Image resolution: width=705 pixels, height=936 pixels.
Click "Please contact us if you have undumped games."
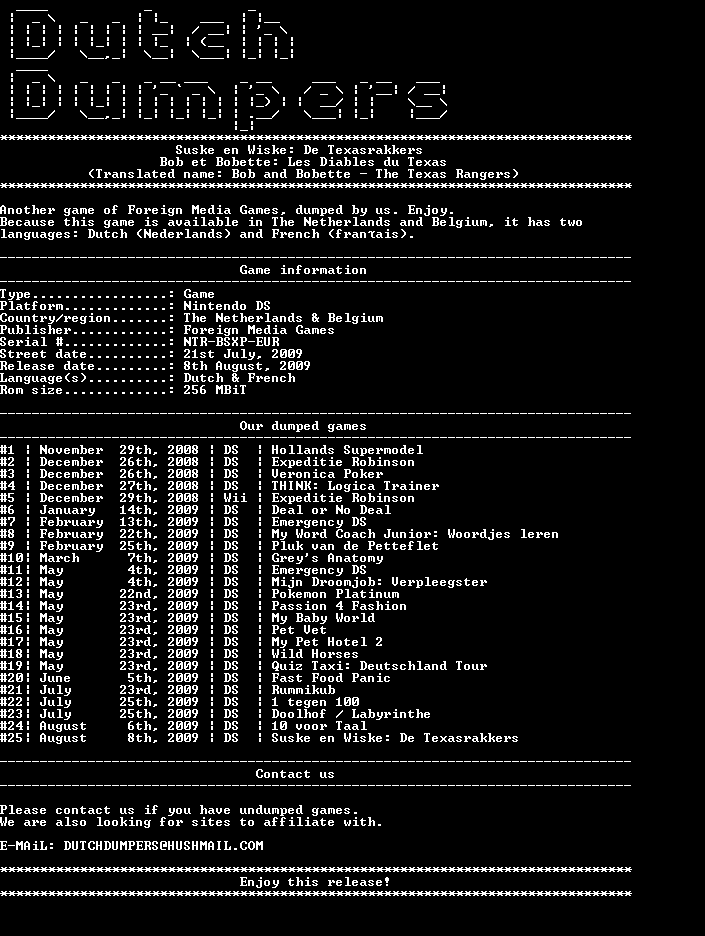[179, 810]
